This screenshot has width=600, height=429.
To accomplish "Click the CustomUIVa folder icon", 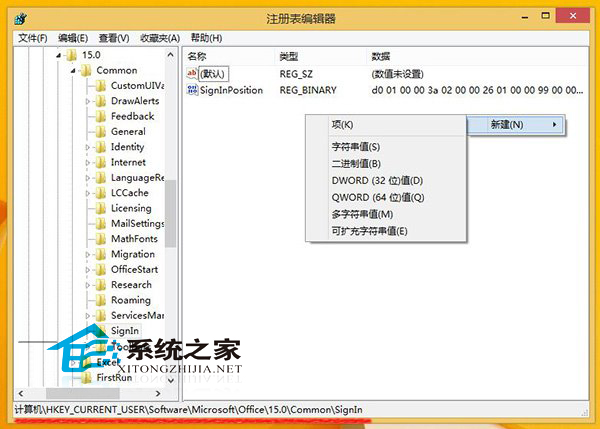I will coord(100,86).
